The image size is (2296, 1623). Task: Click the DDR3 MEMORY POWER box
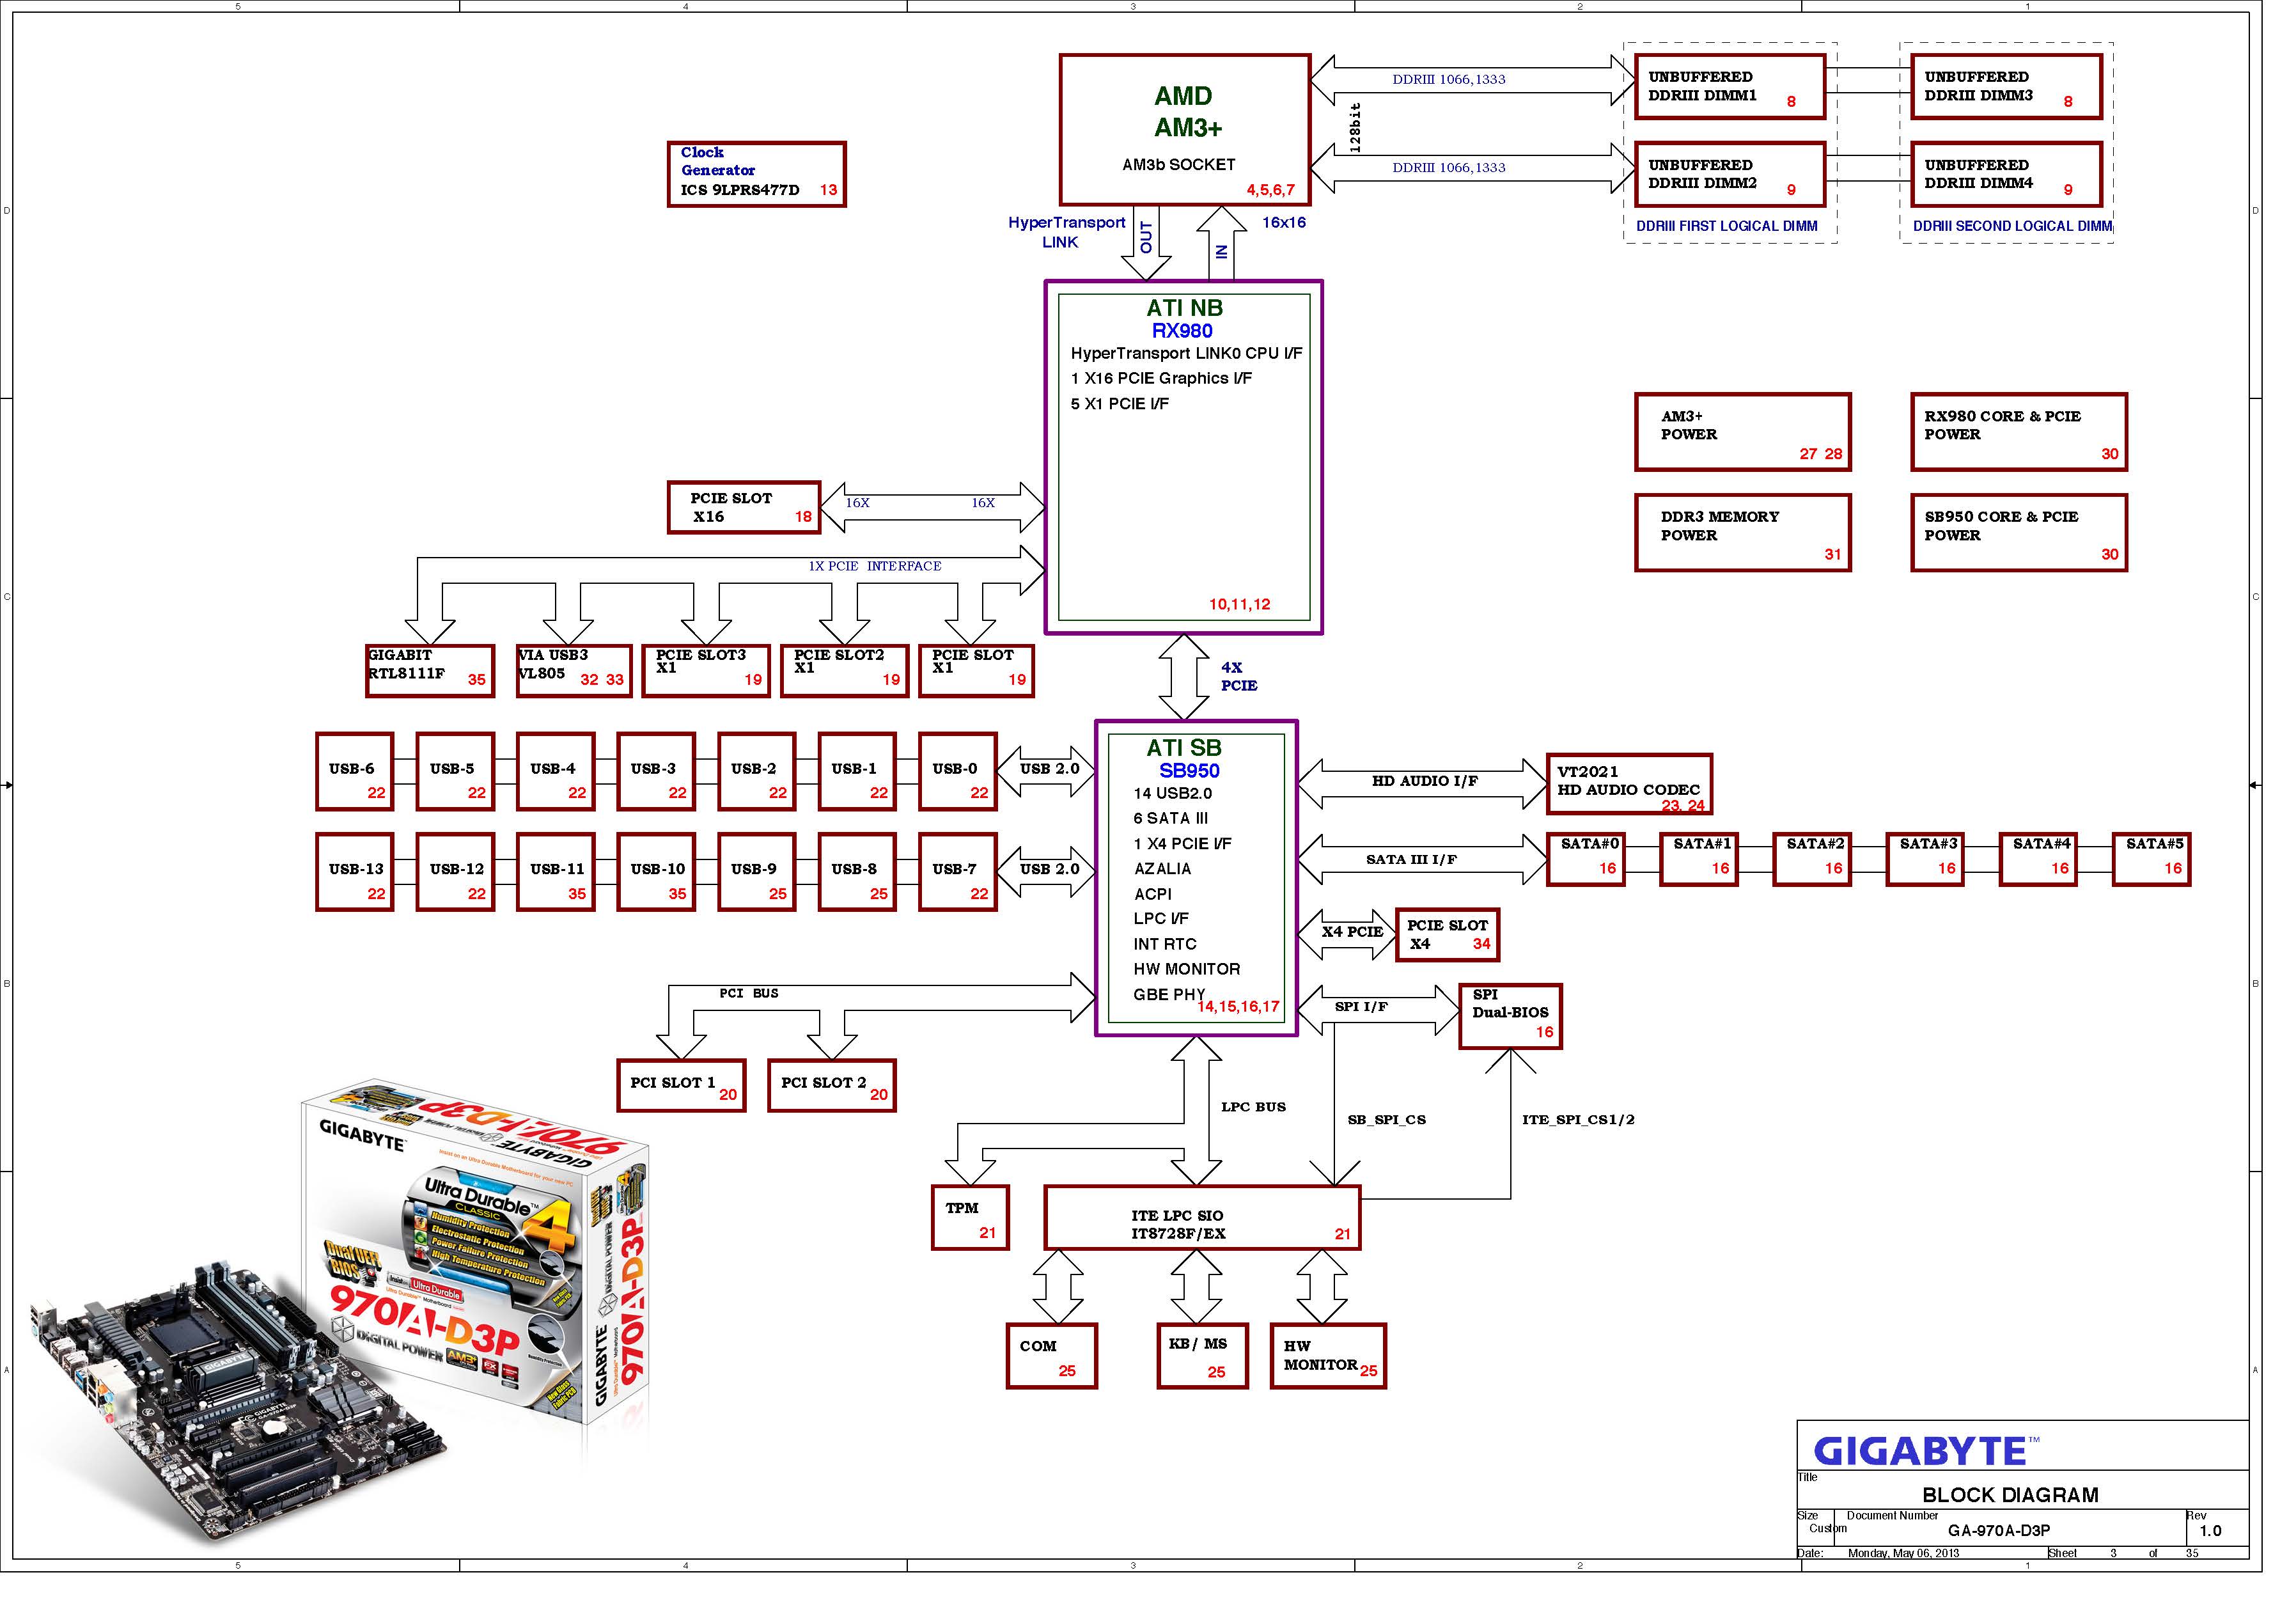point(1742,533)
